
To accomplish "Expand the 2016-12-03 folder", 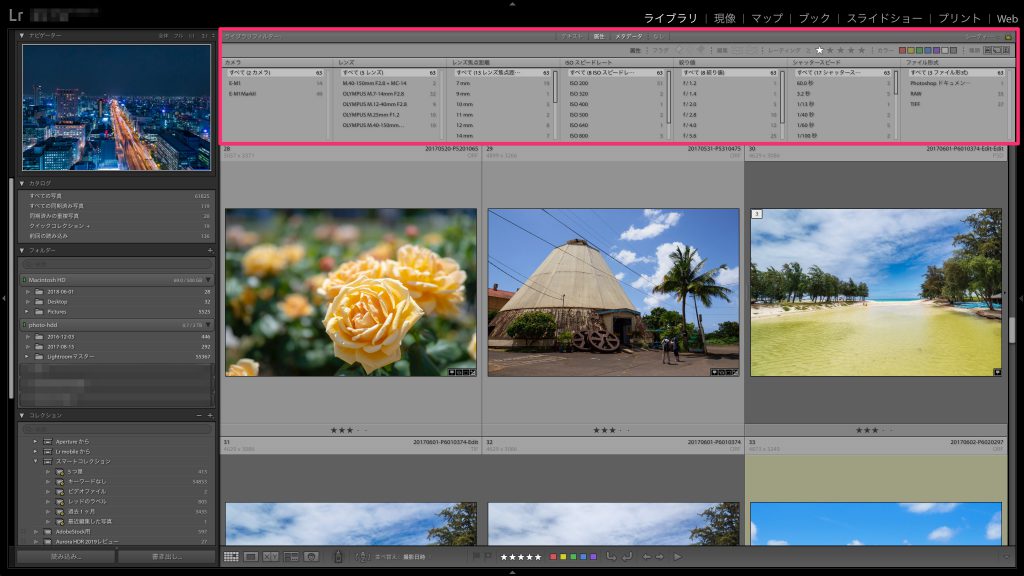I will pos(28,337).
